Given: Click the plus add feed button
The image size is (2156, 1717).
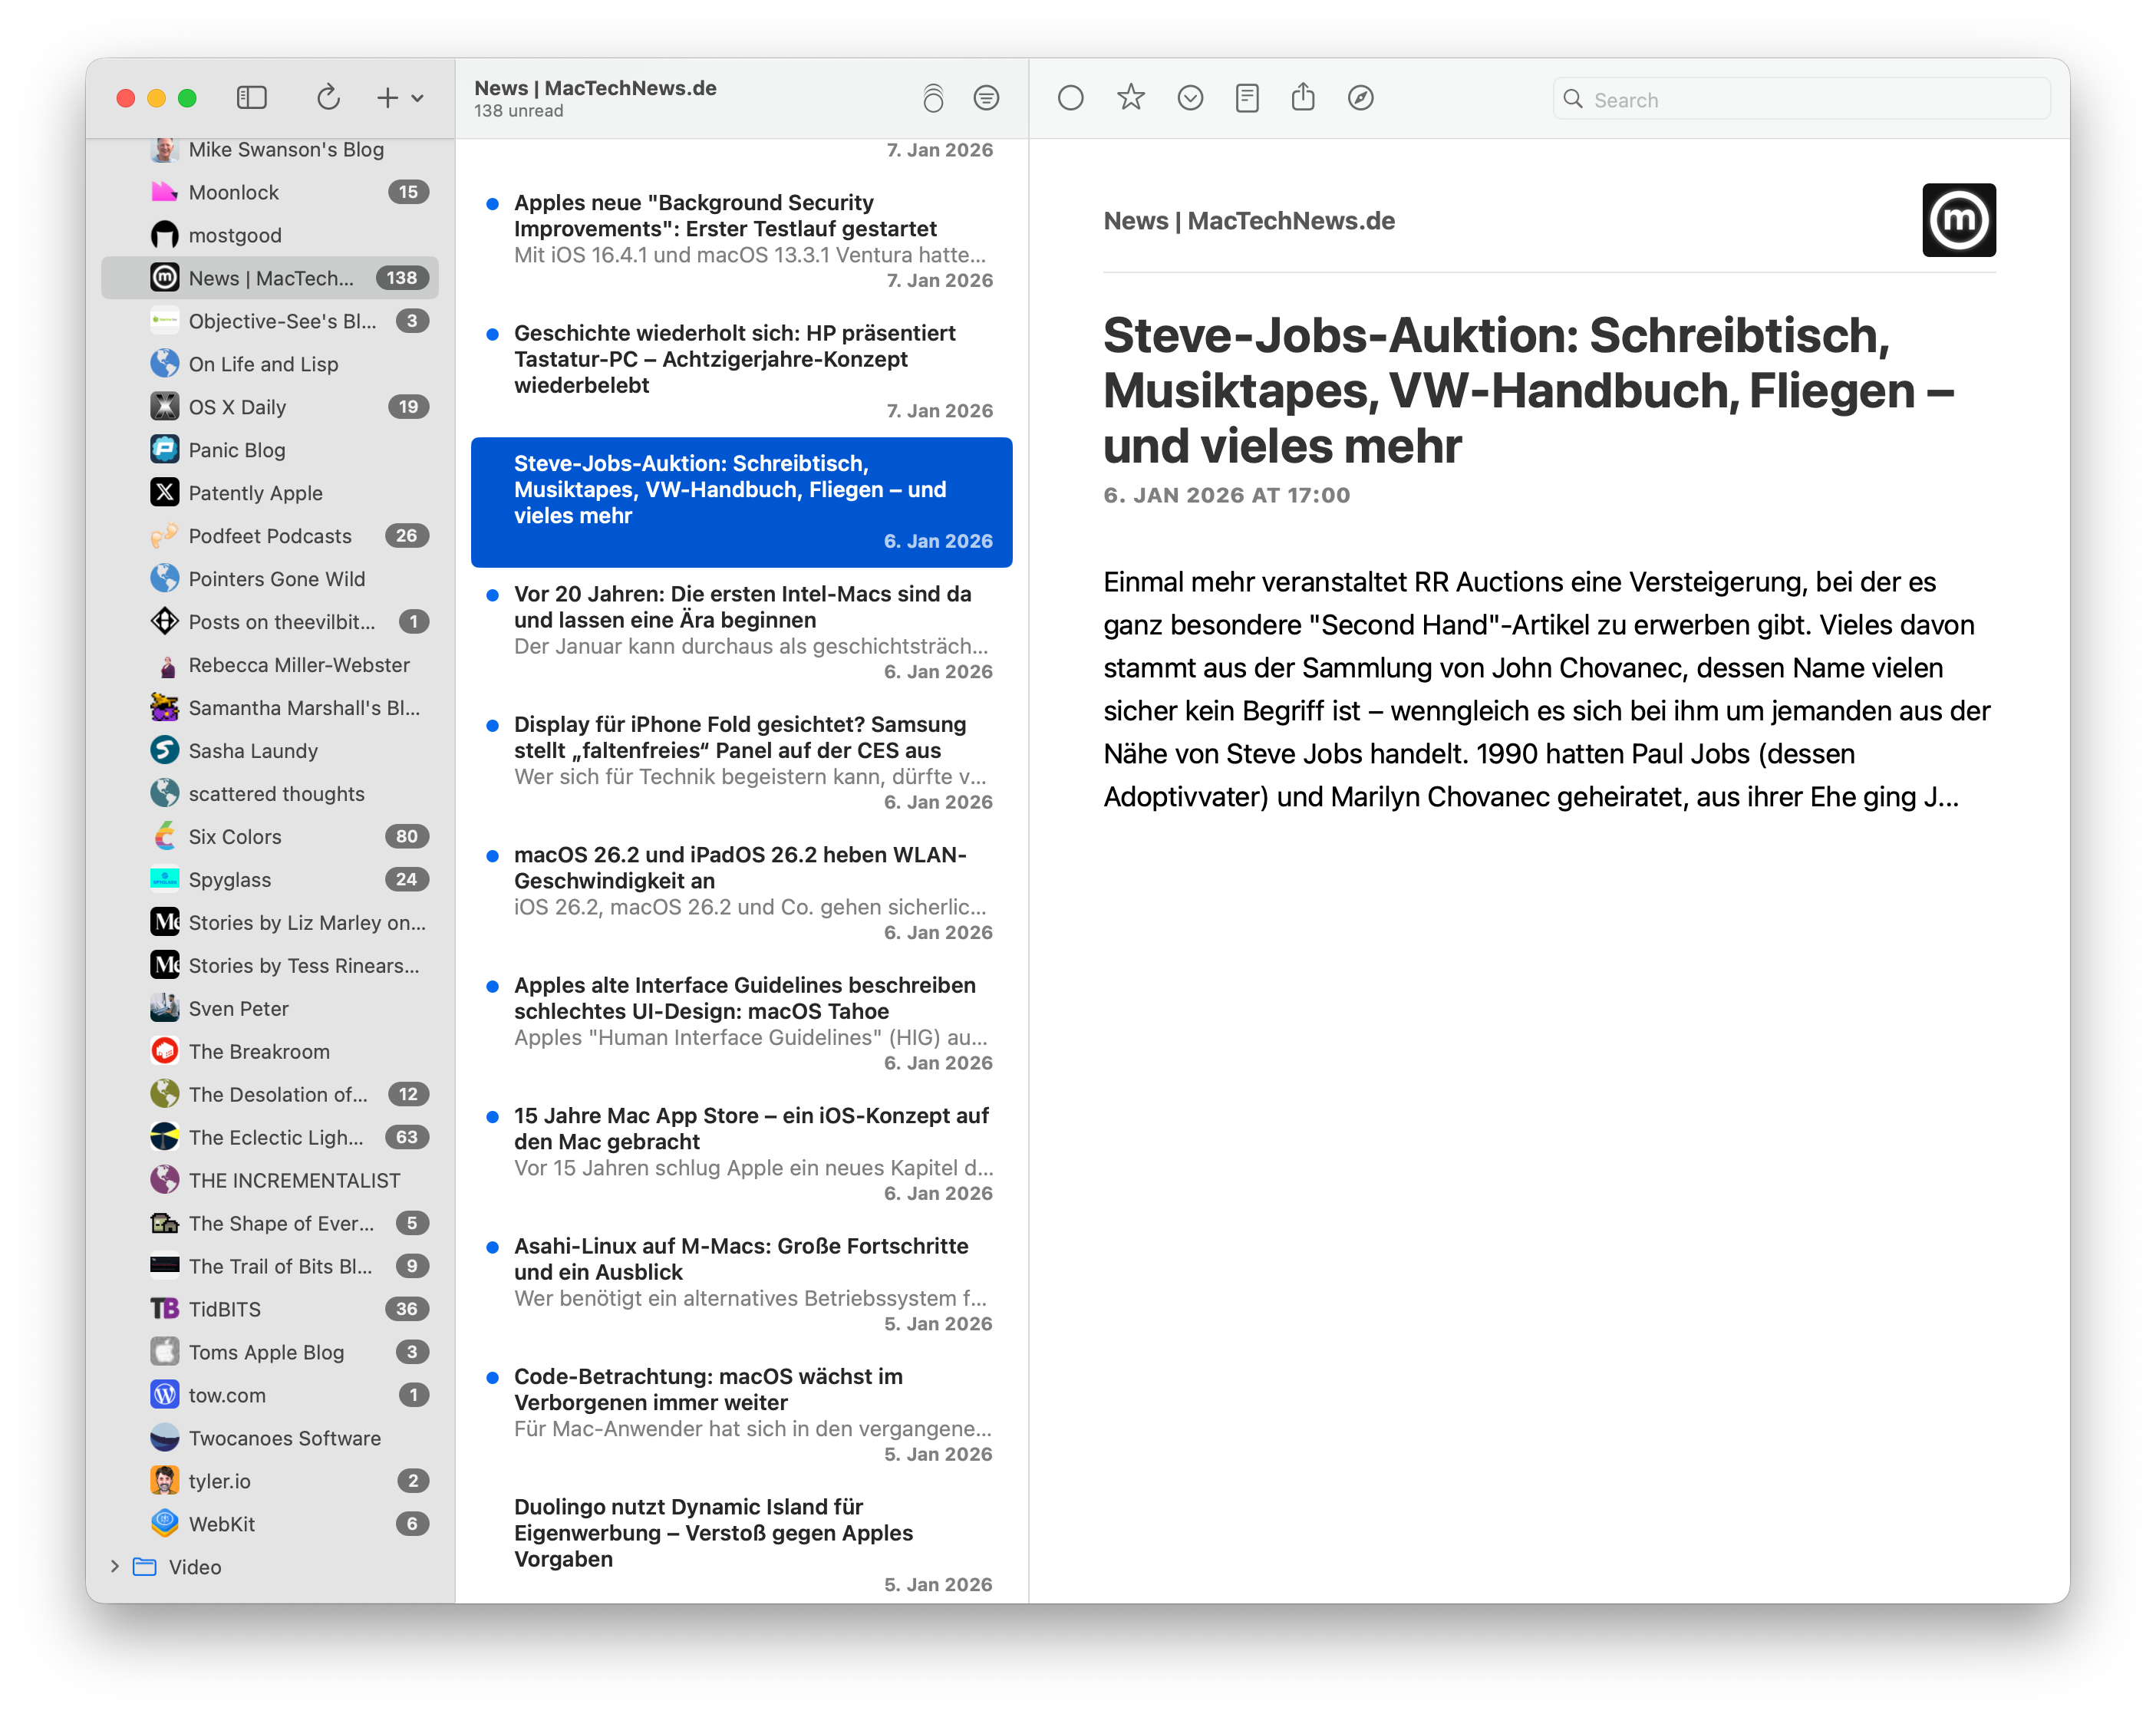Looking at the screenshot, I should (x=387, y=98).
